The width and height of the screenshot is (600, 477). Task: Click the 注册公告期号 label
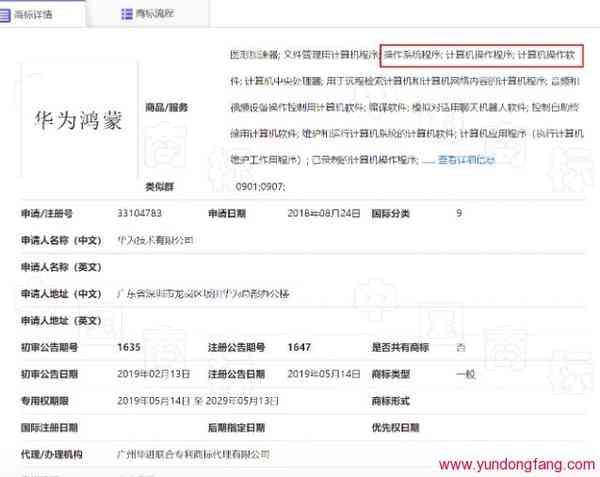236,347
